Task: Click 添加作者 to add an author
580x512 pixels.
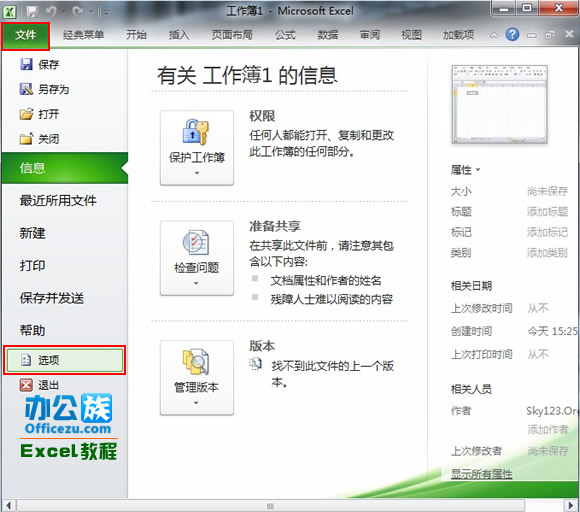Action: click(x=547, y=430)
